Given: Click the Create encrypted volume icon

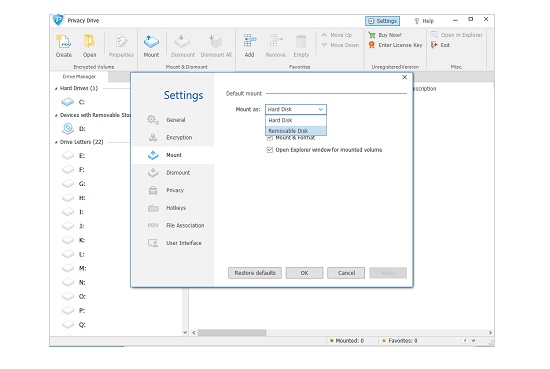Looking at the screenshot, I should coord(64,42).
